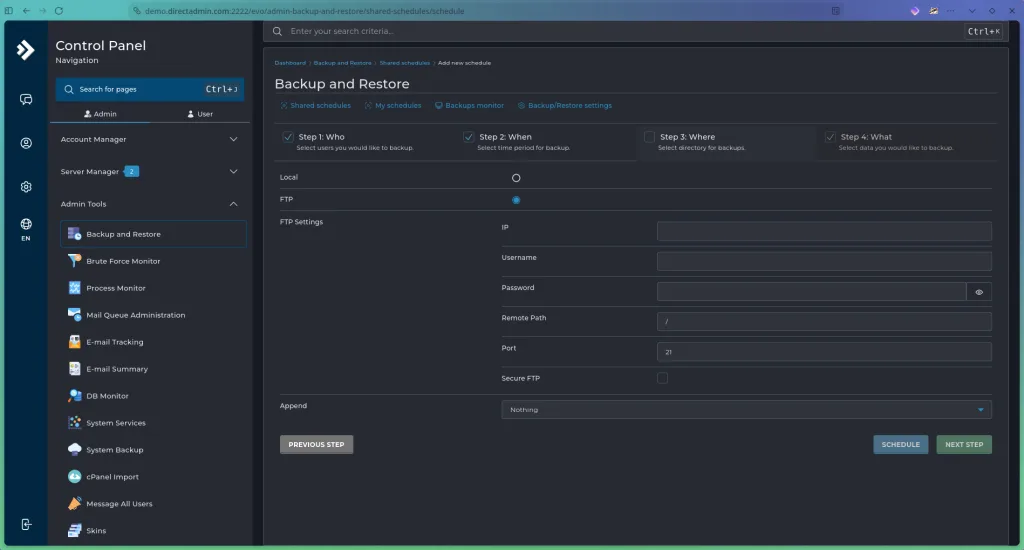
Task: Click the E-mail Summary icon
Action: (74, 368)
